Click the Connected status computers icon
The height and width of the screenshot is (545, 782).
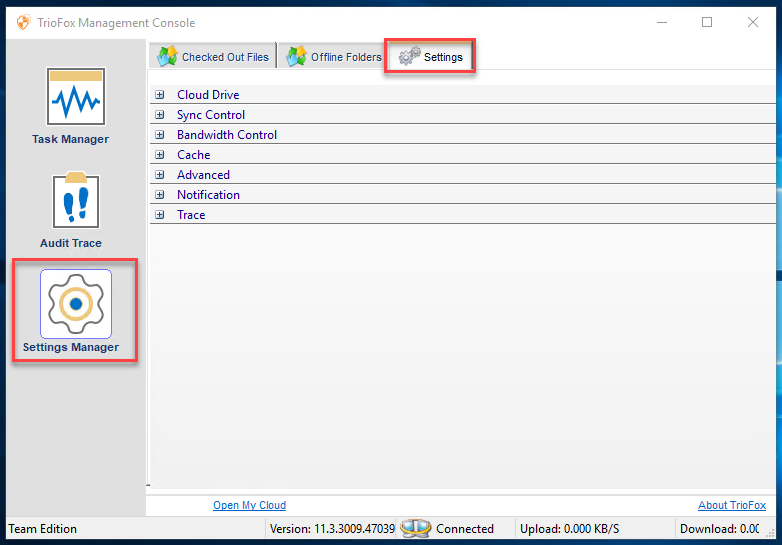pos(415,528)
